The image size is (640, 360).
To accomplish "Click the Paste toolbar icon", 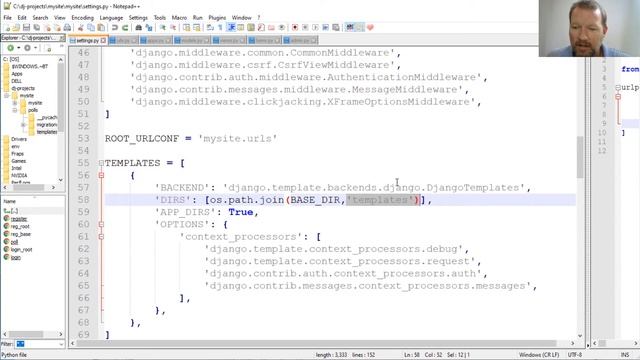I will (x=101, y=28).
